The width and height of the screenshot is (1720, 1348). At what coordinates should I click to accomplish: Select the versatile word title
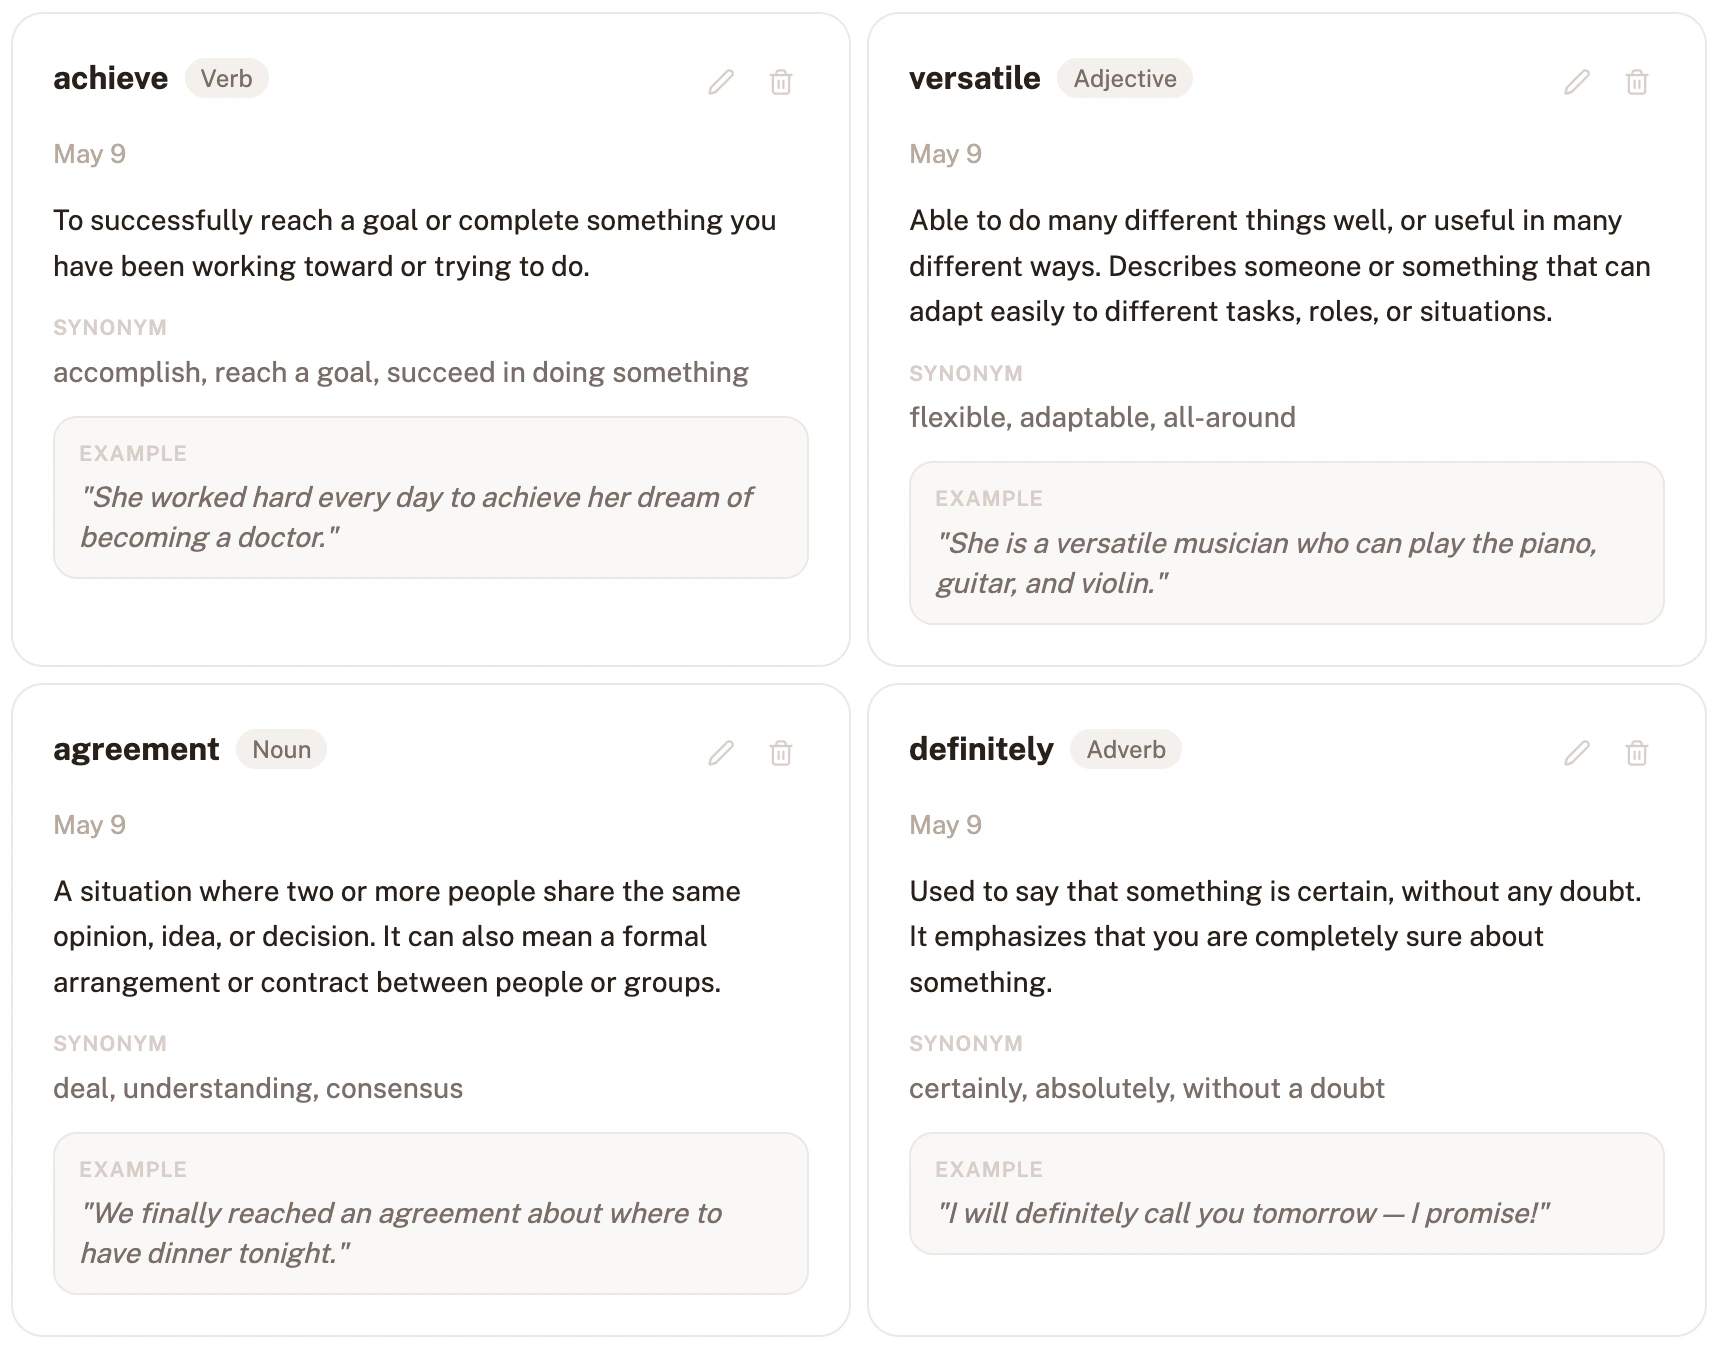pyautogui.click(x=975, y=78)
